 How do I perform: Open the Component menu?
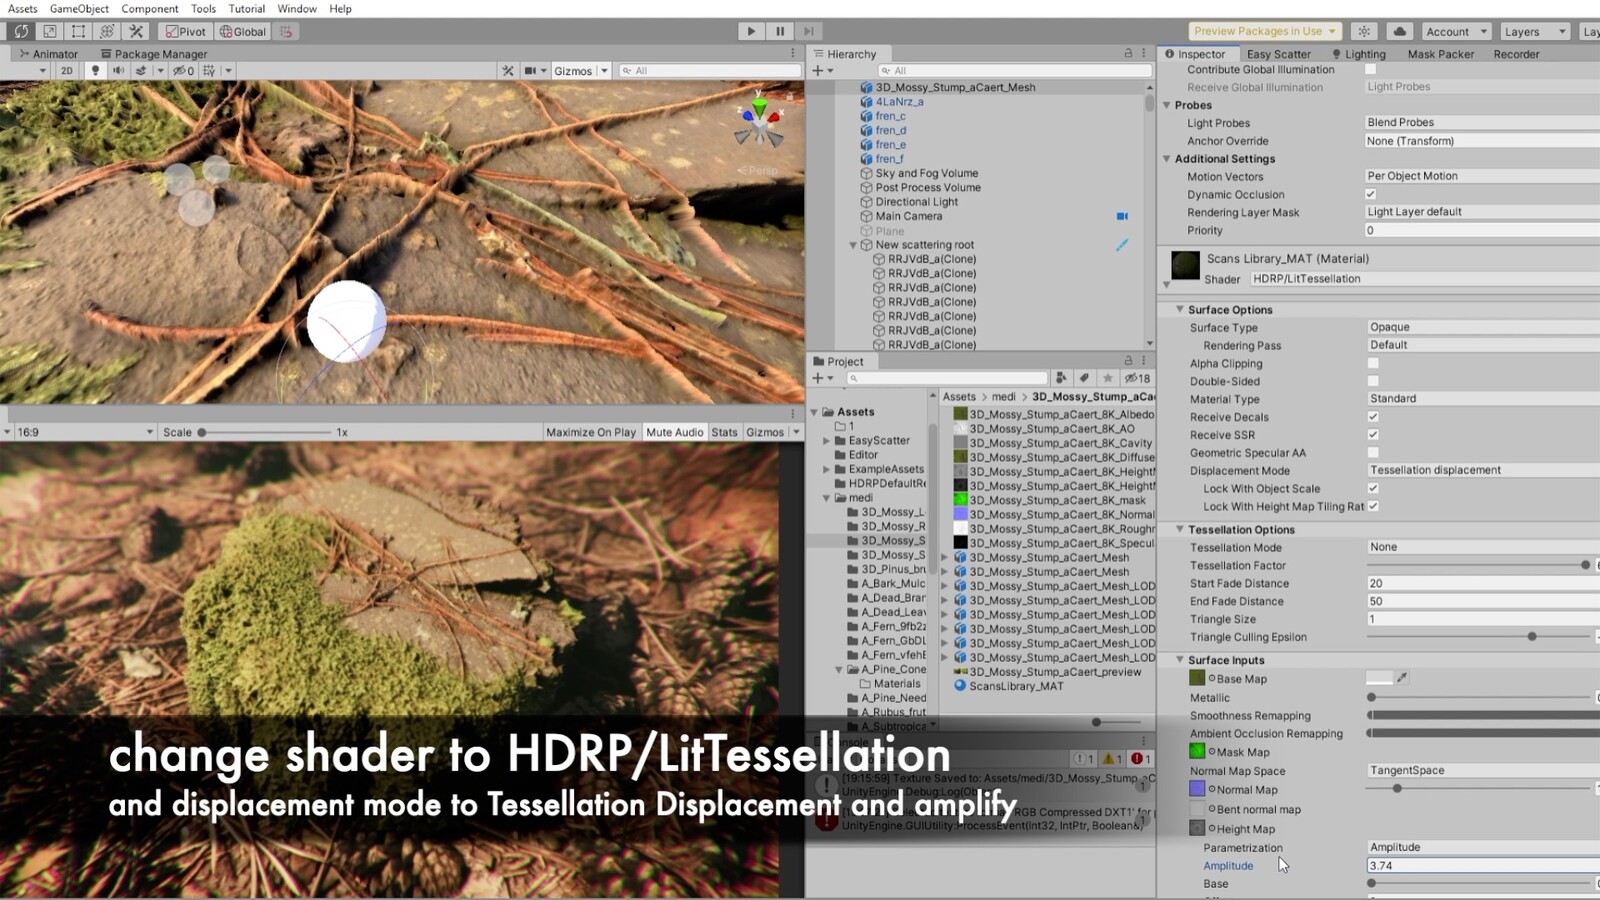149,8
